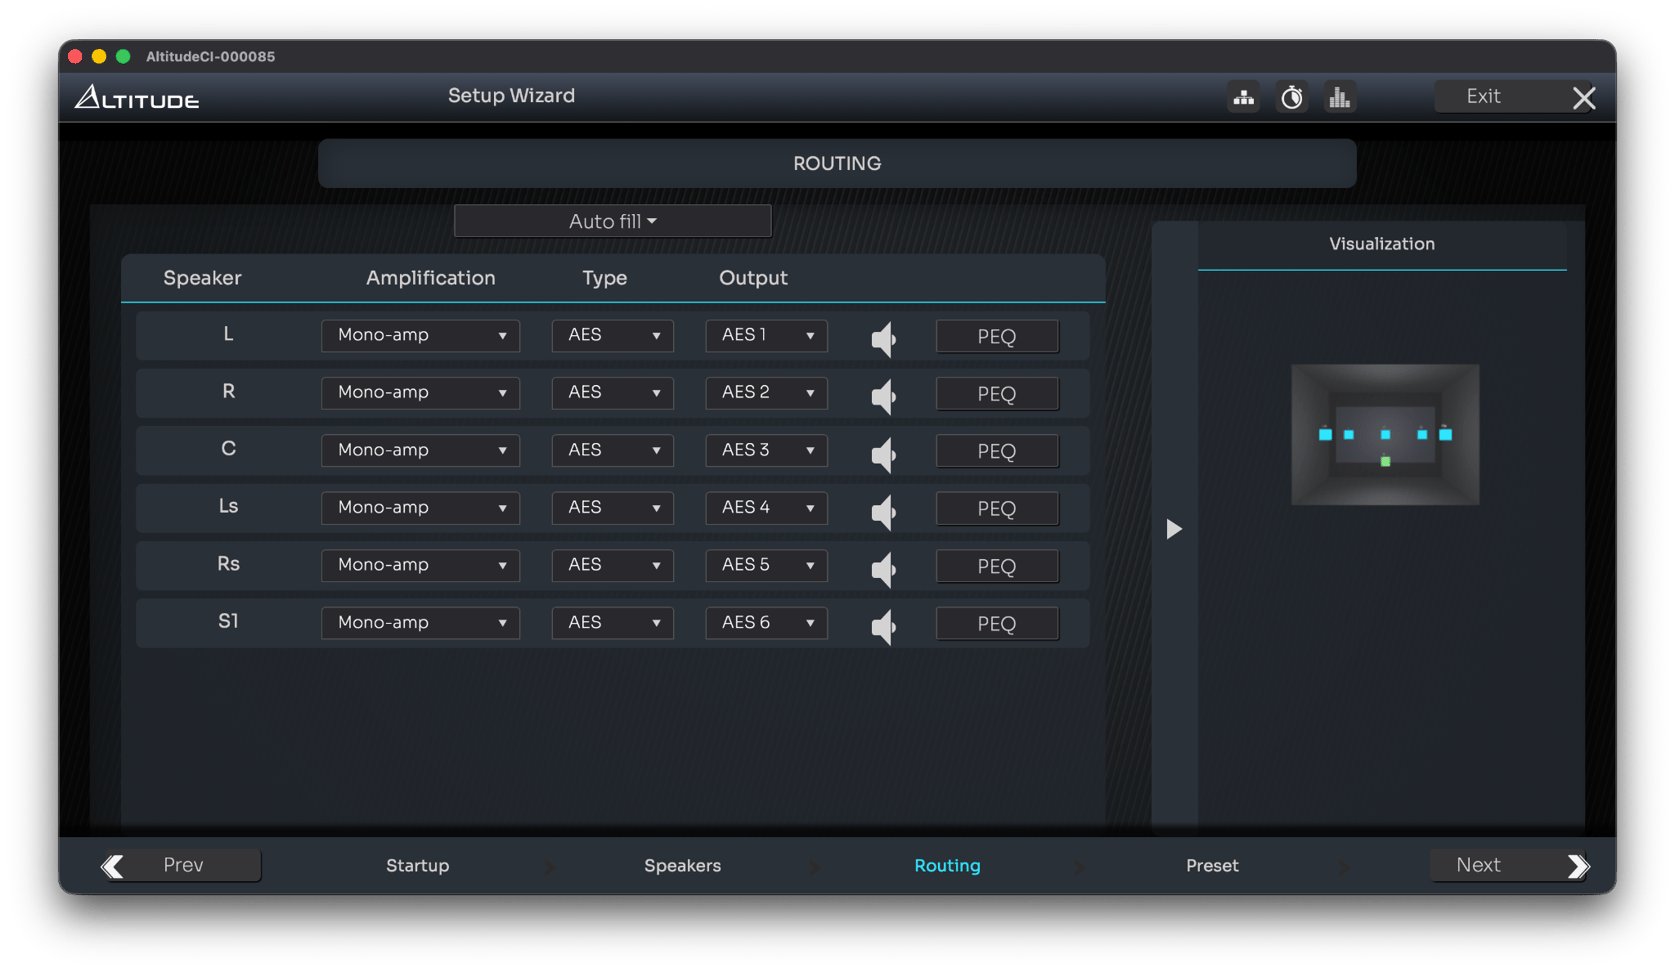Select the green subwoofer marker in visualization

(1385, 462)
